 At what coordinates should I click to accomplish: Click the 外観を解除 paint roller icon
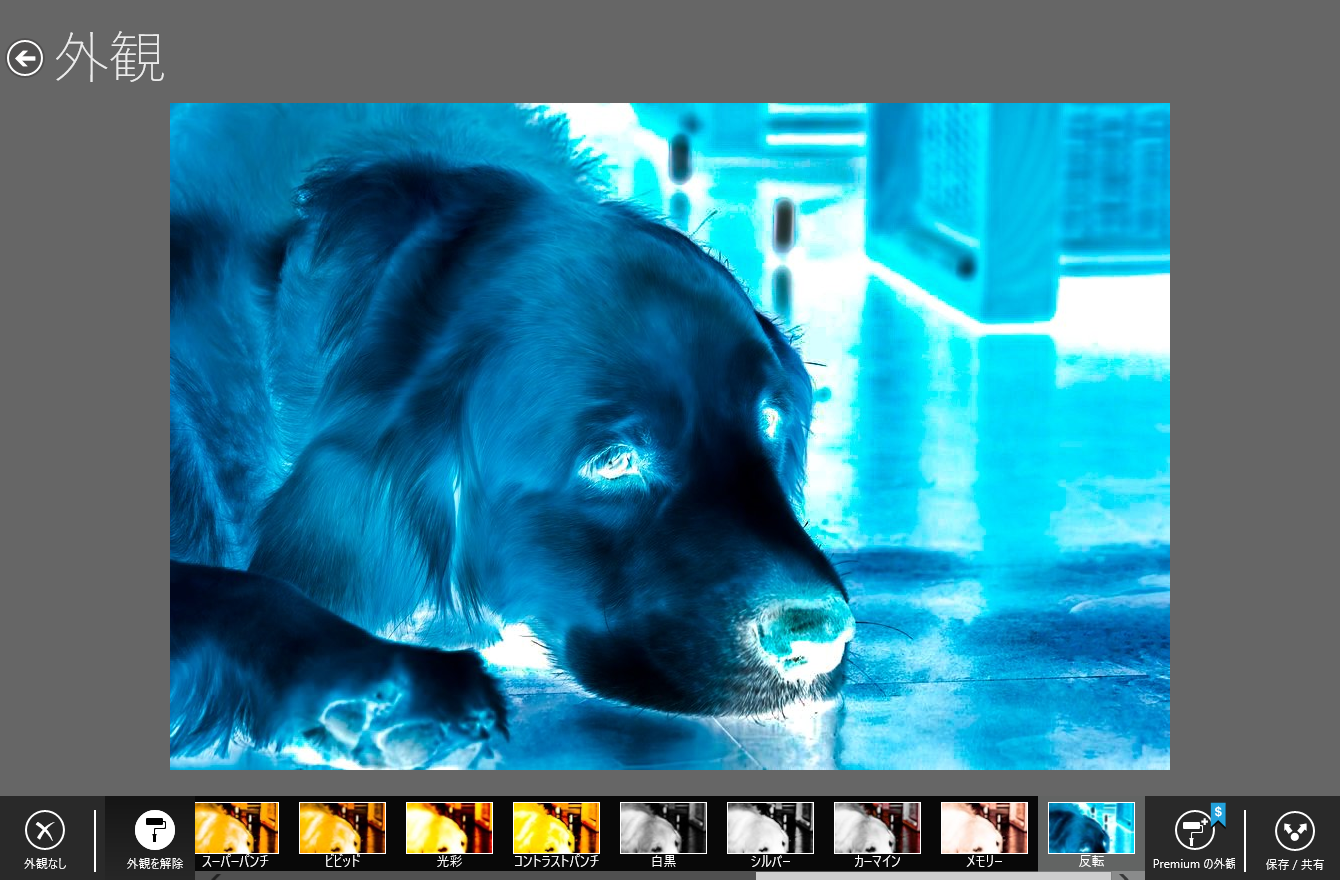(x=155, y=829)
